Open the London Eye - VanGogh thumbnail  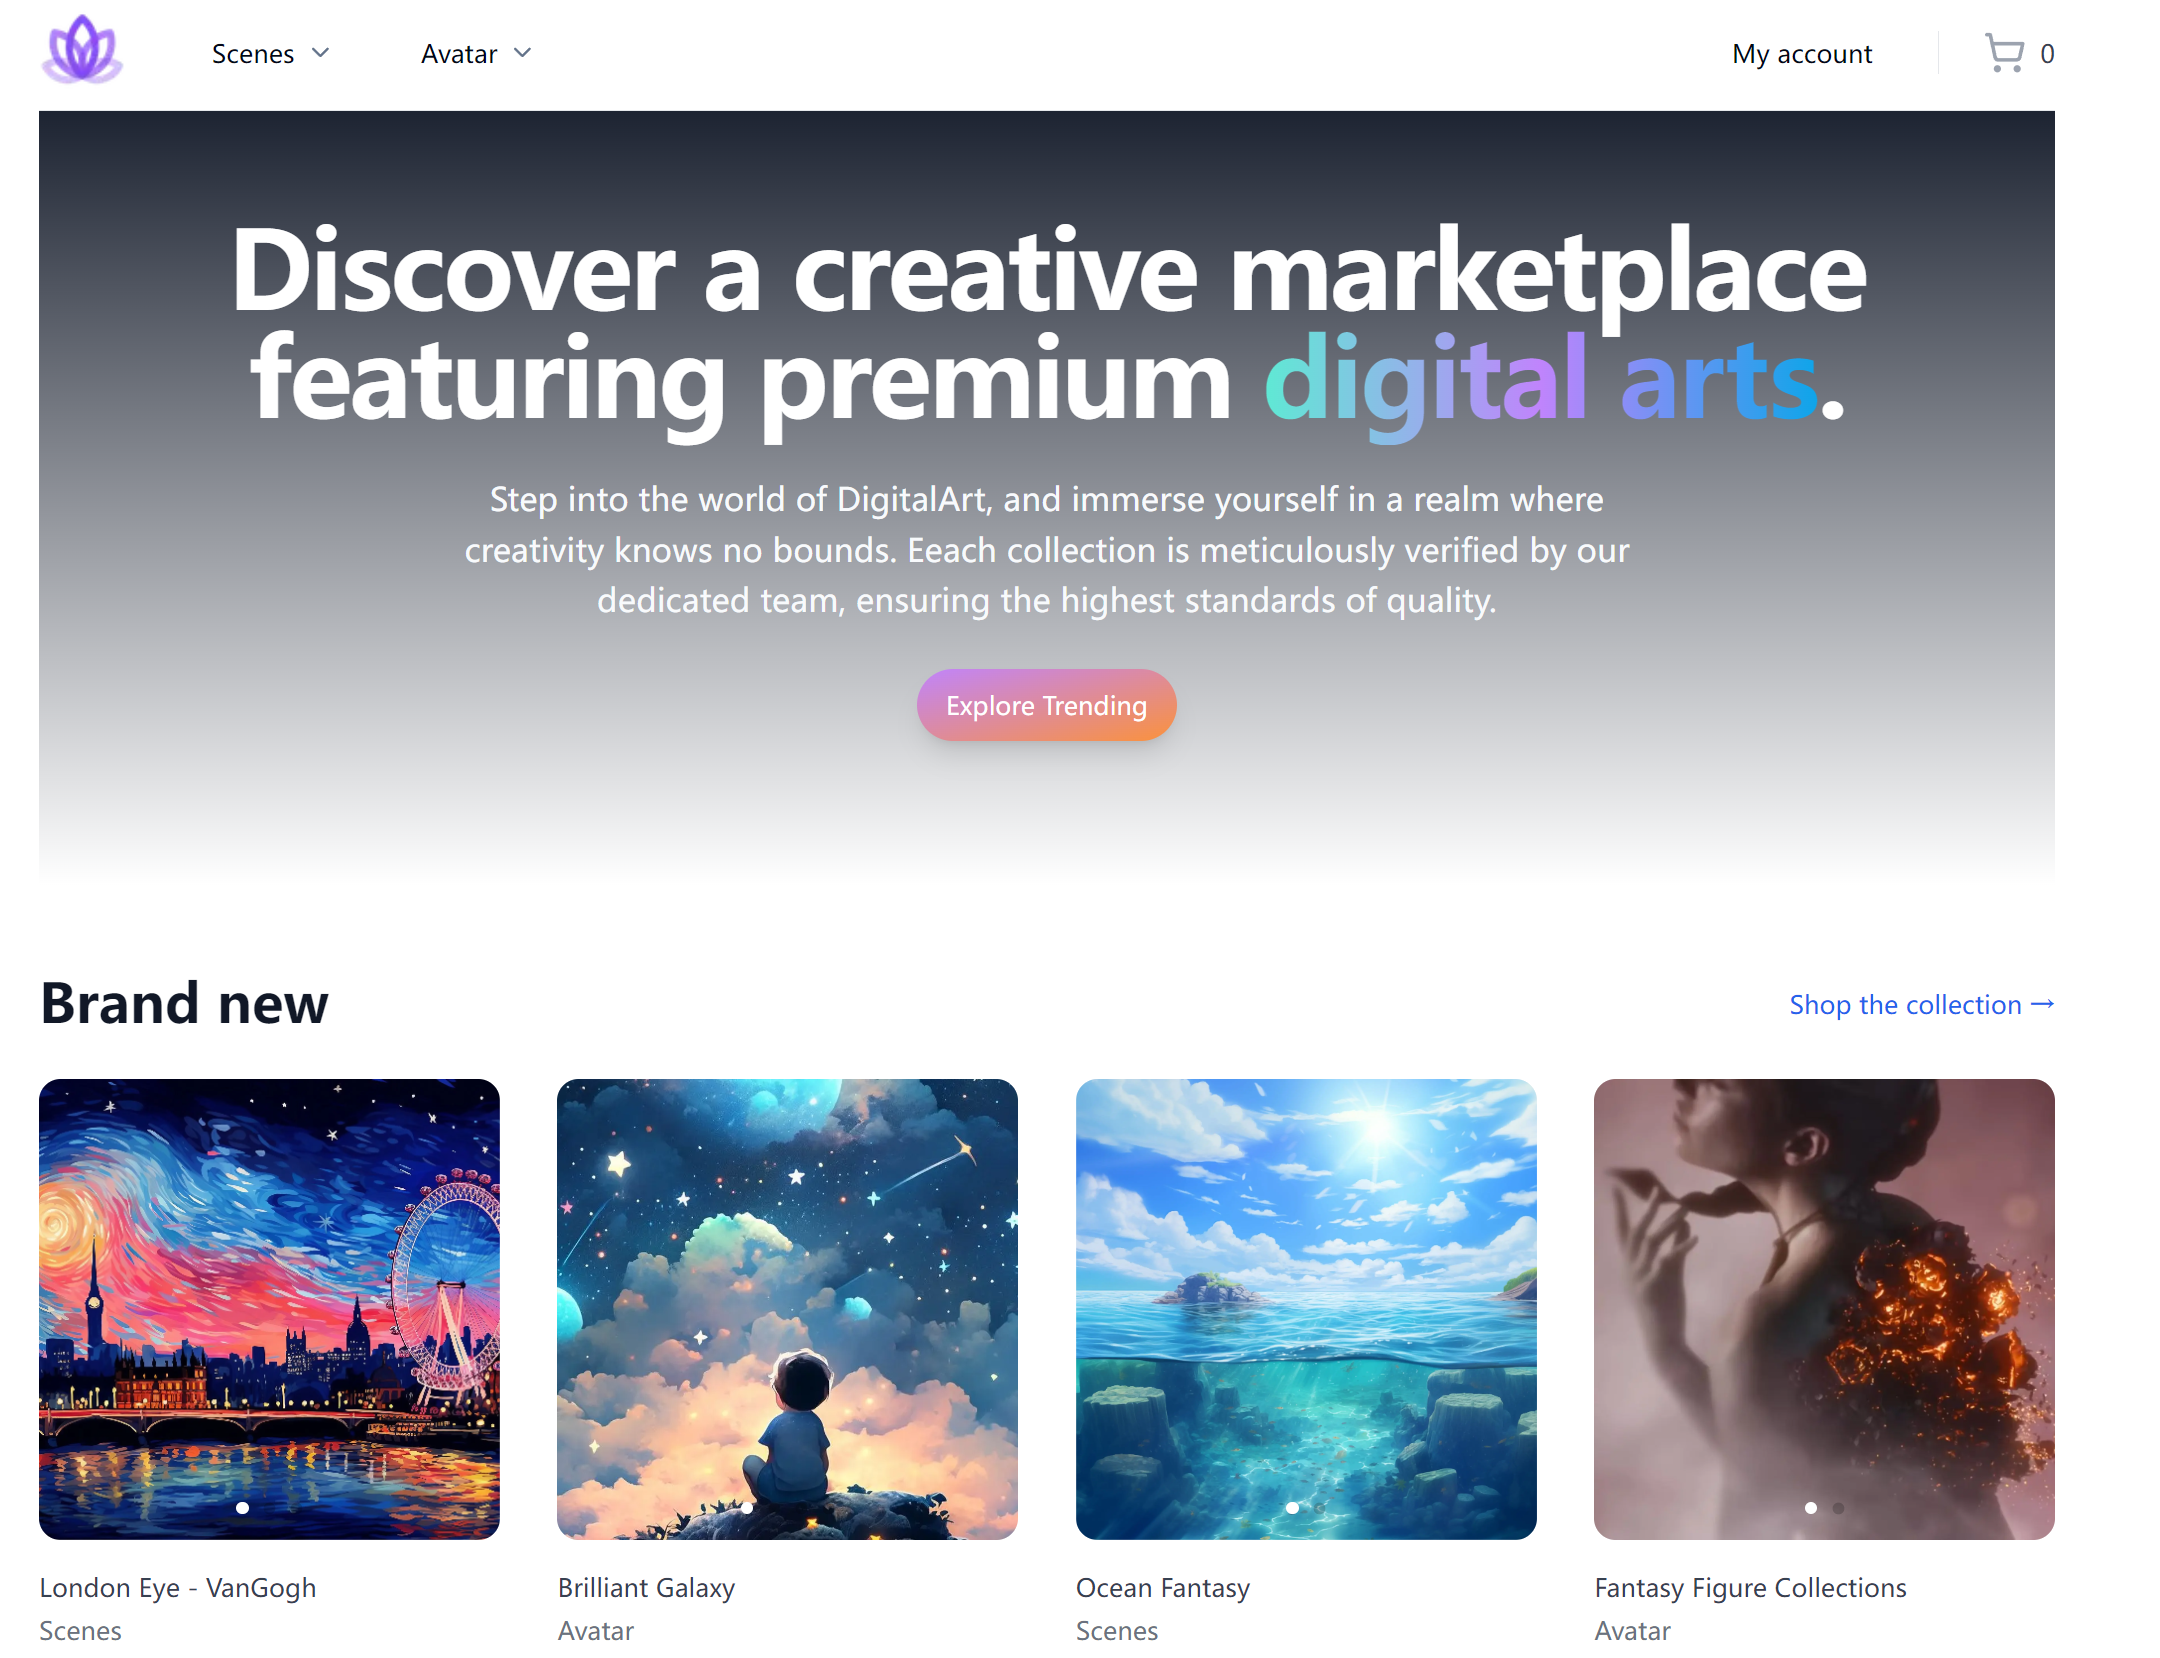pyautogui.click(x=269, y=1309)
